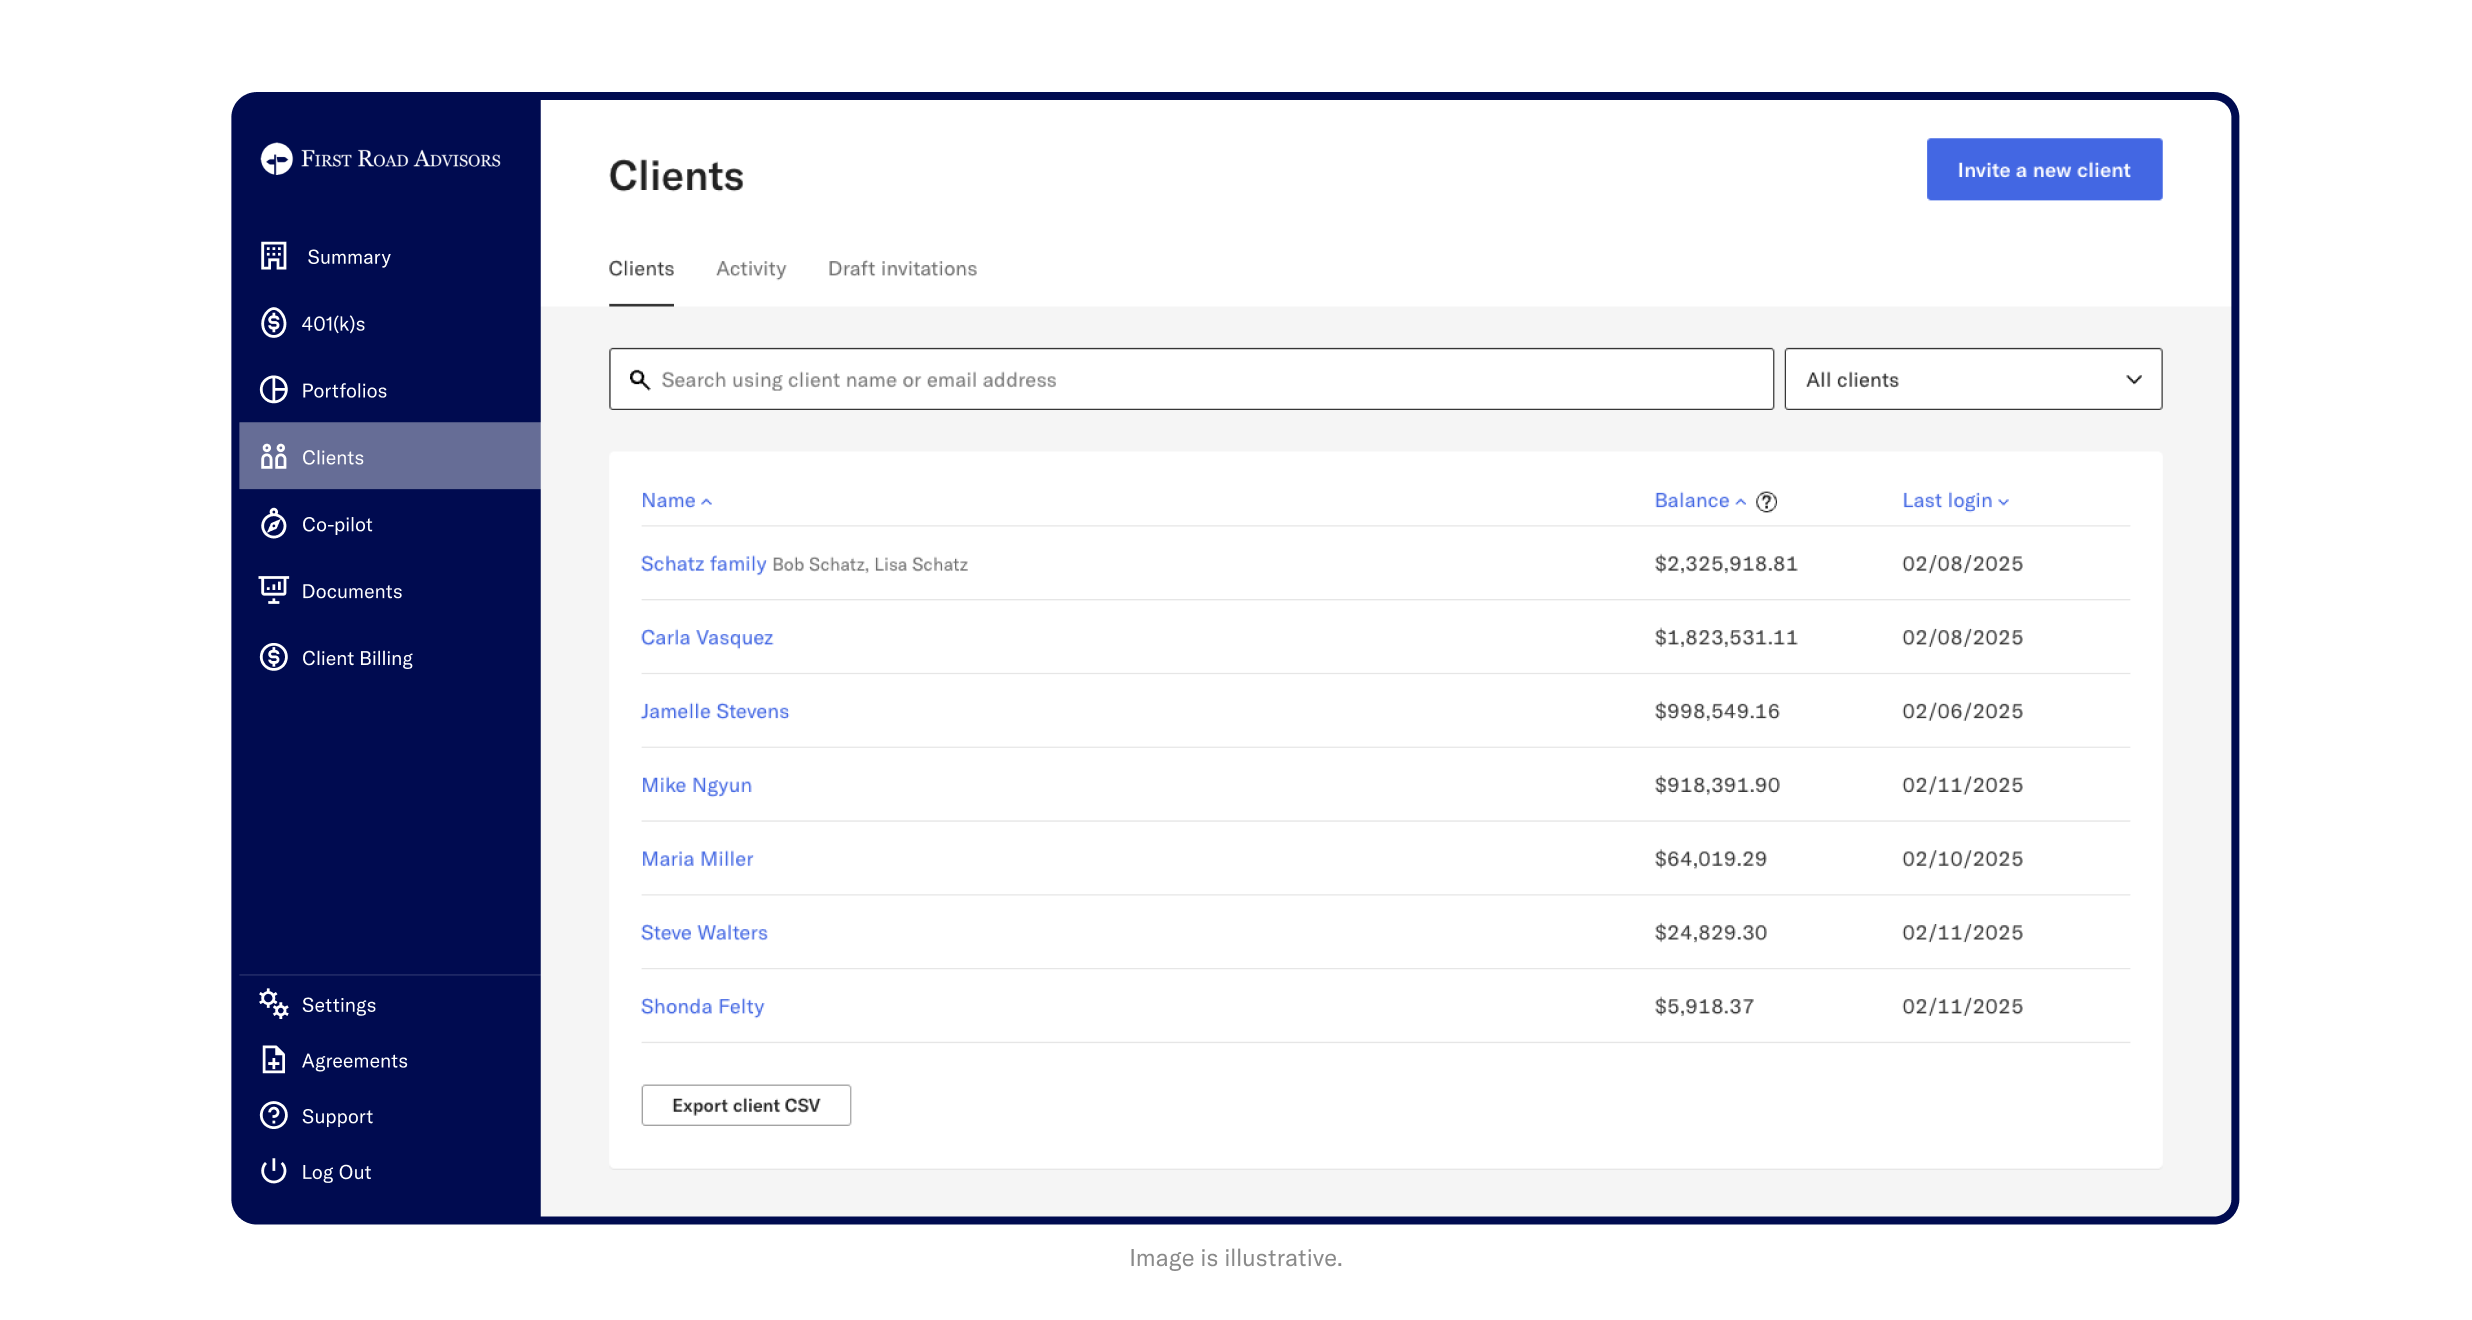Open 401(k)s section

(x=333, y=324)
